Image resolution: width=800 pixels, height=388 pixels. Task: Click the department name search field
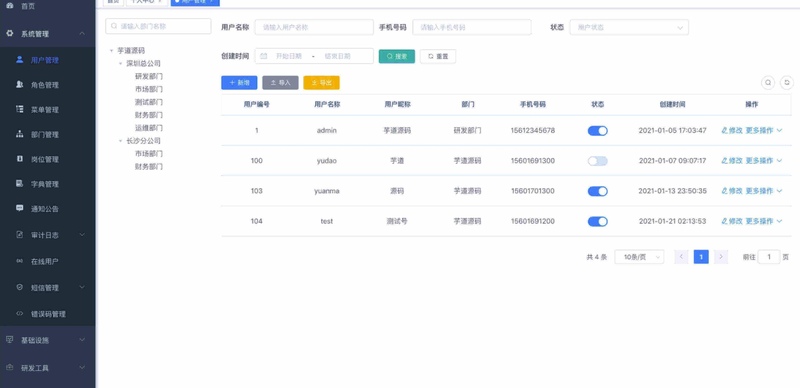(x=158, y=26)
